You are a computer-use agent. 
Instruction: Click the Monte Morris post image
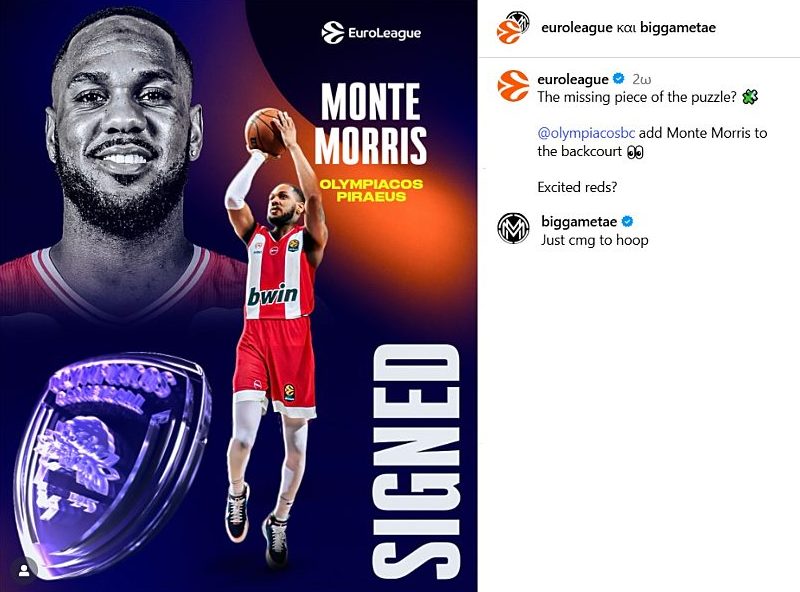click(239, 296)
